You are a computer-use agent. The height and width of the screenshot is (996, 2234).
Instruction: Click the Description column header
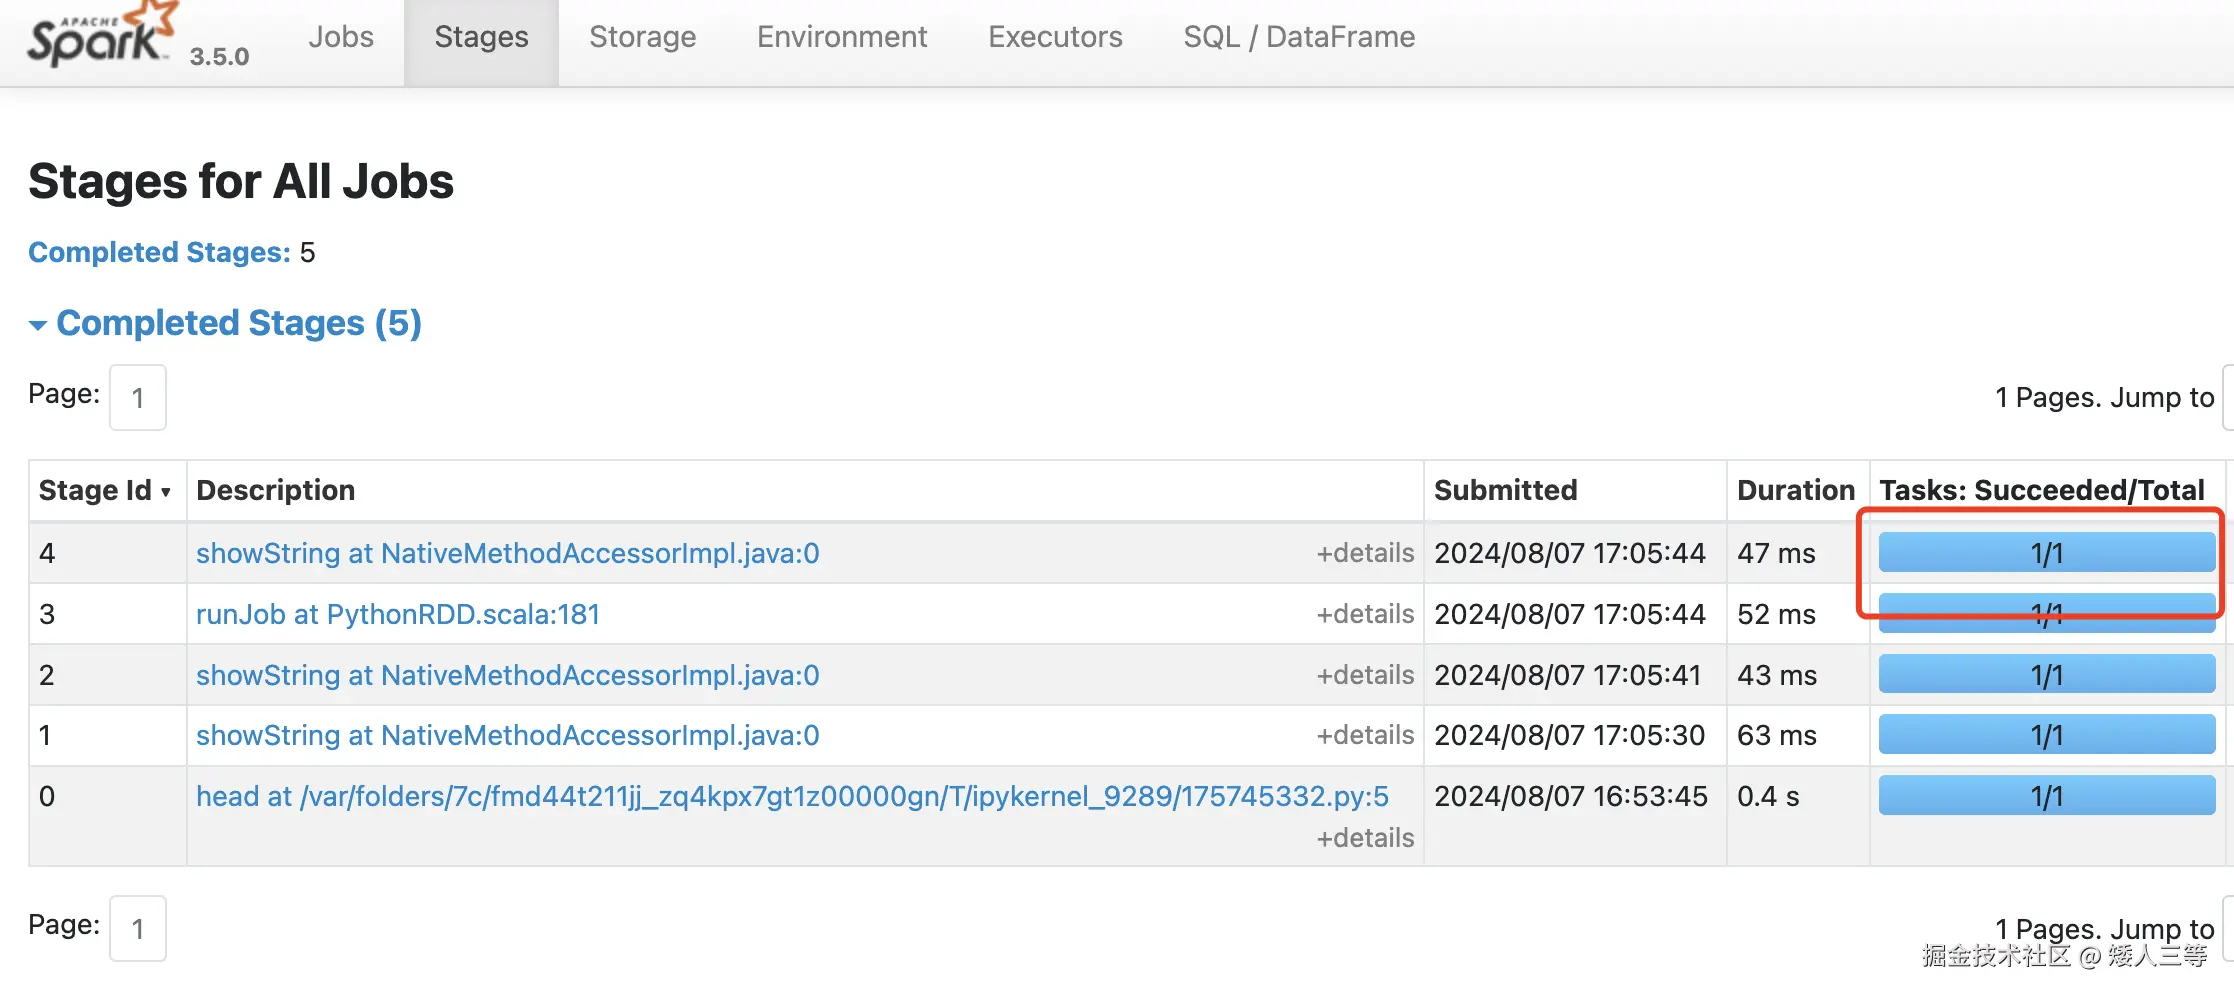point(275,490)
